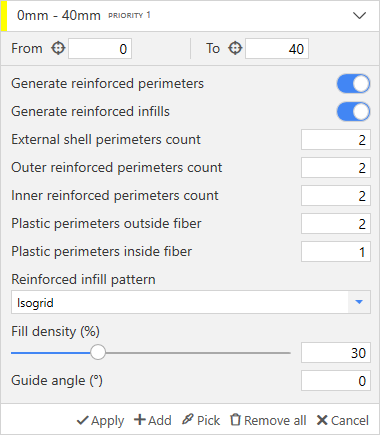Click the Fill density percentage field

[336, 352]
